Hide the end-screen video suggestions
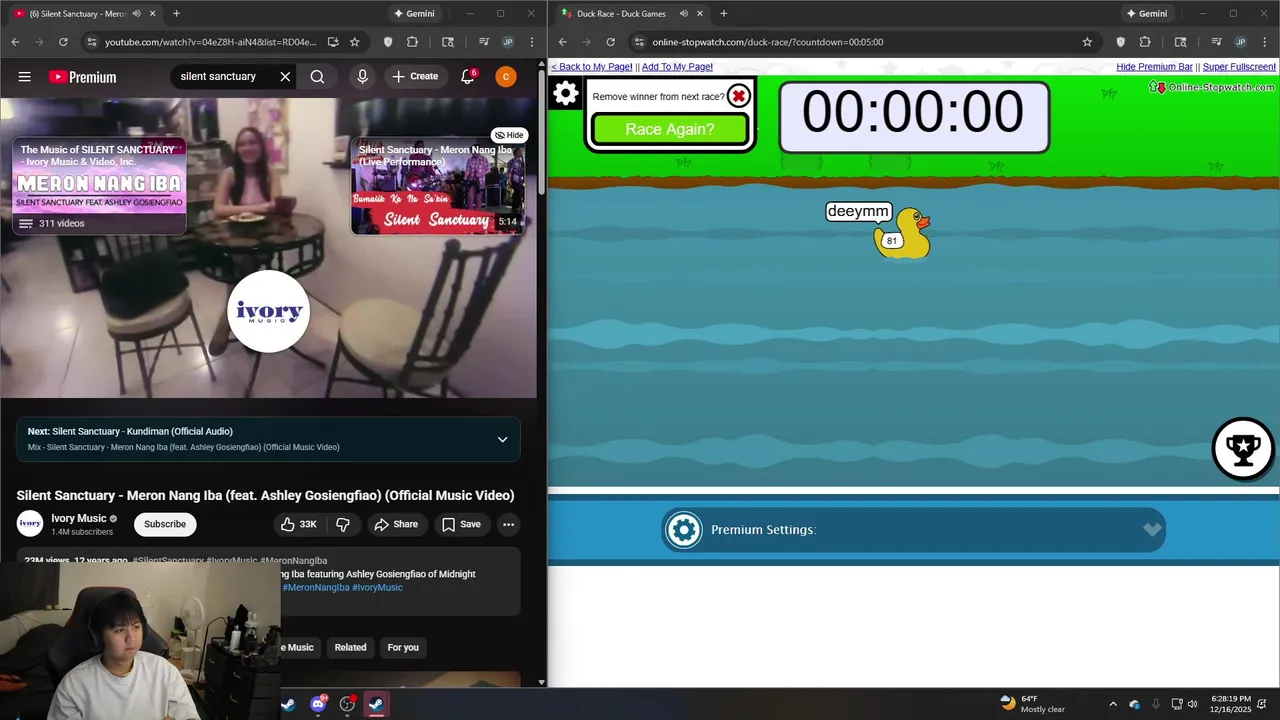1280x720 pixels. pos(509,135)
